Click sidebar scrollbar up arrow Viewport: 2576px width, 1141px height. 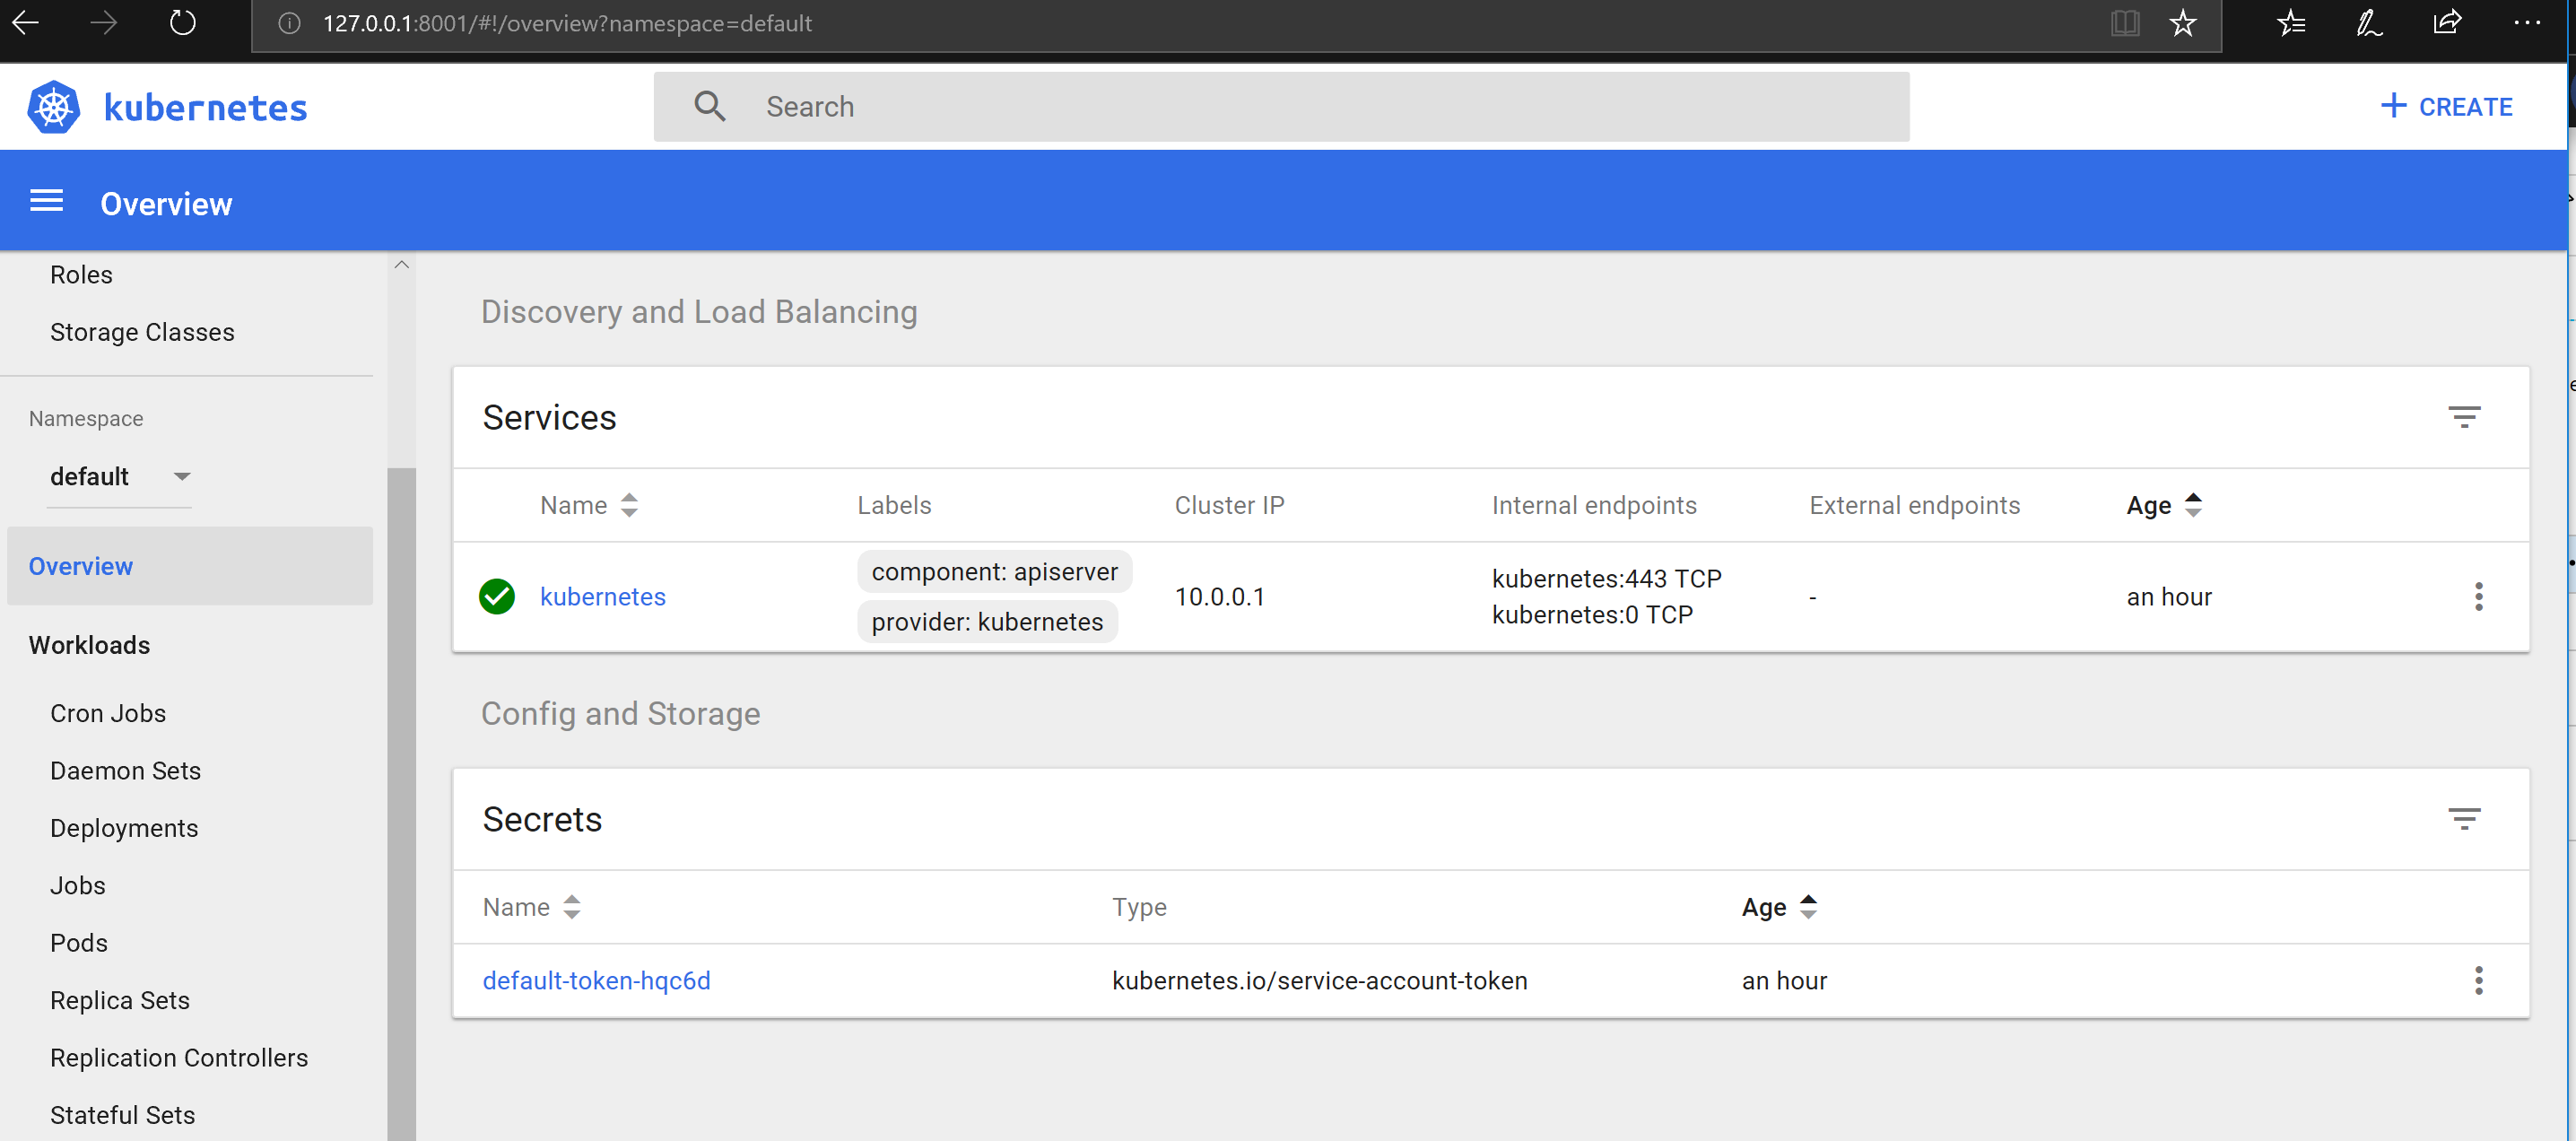pos(401,265)
